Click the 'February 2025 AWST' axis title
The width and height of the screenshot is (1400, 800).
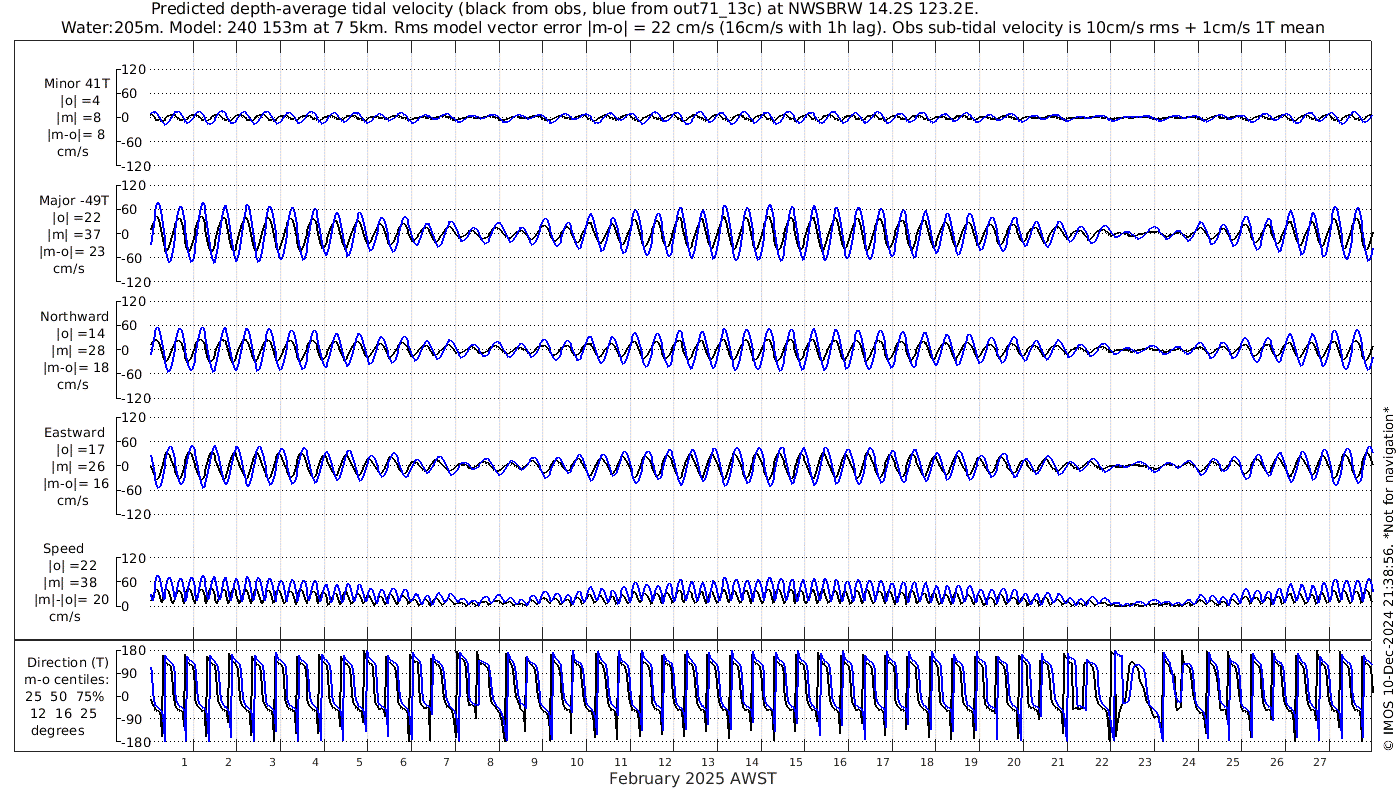692,778
